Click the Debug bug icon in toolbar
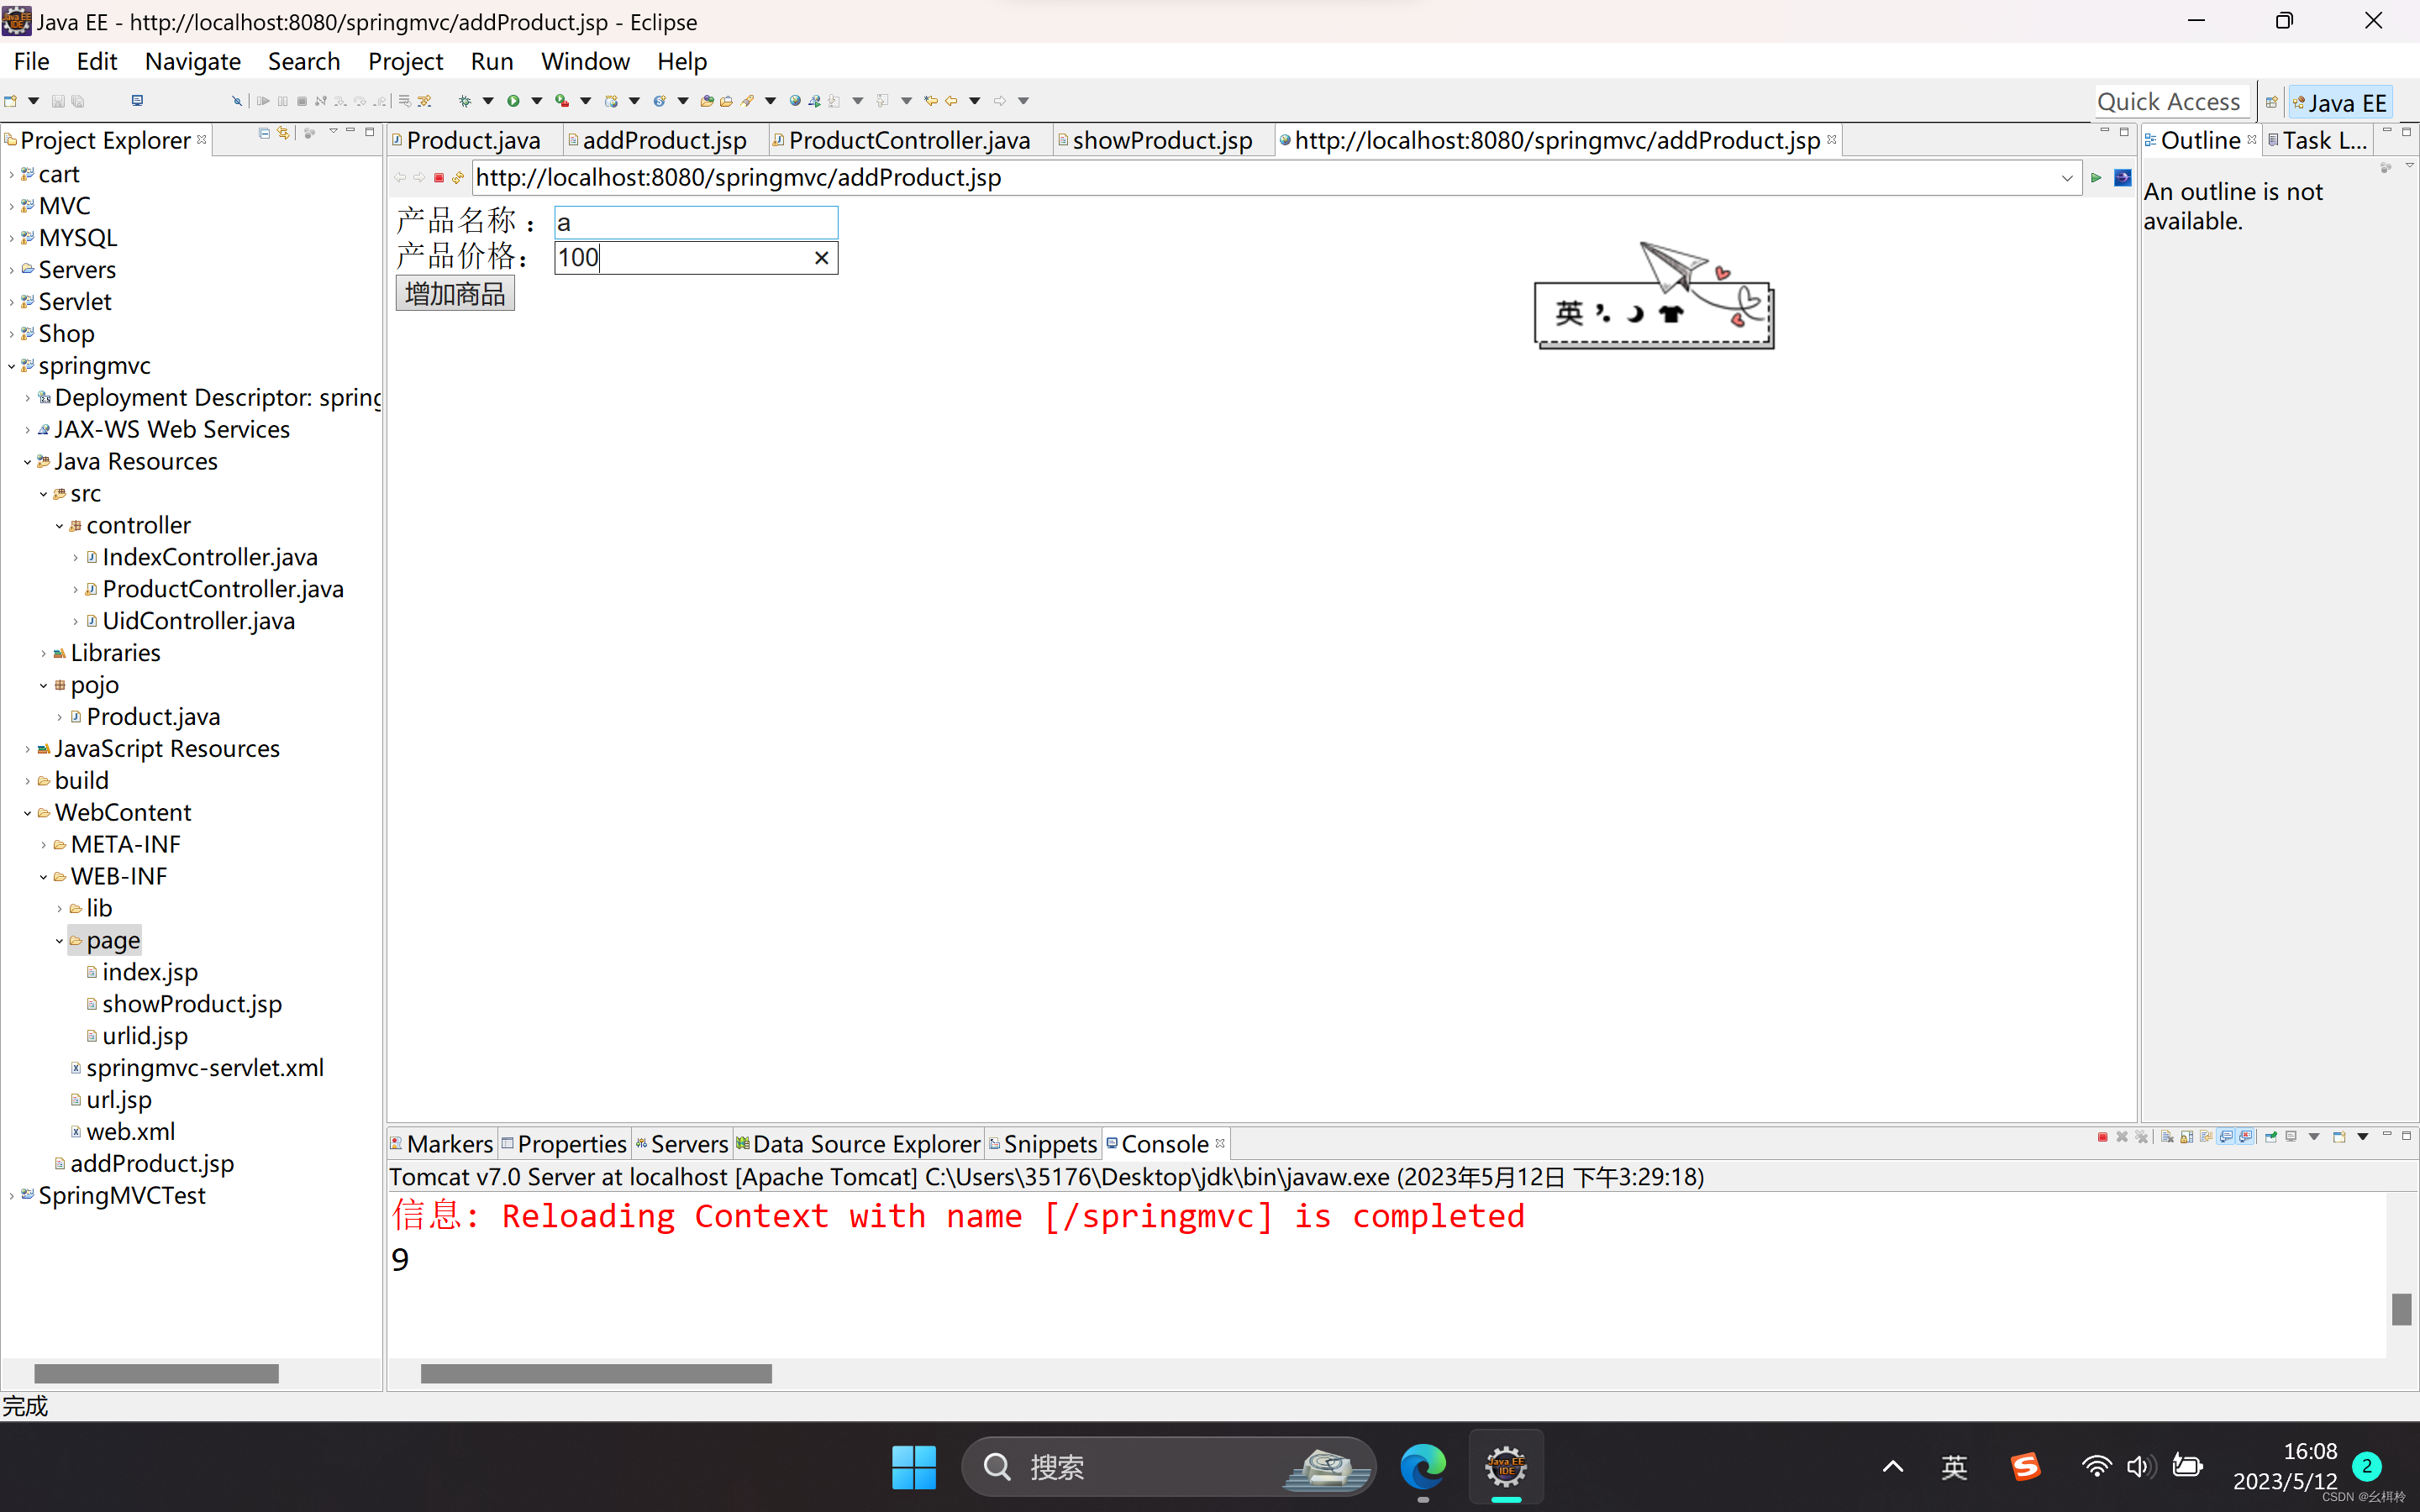Image resolution: width=2420 pixels, height=1512 pixels. 465,101
